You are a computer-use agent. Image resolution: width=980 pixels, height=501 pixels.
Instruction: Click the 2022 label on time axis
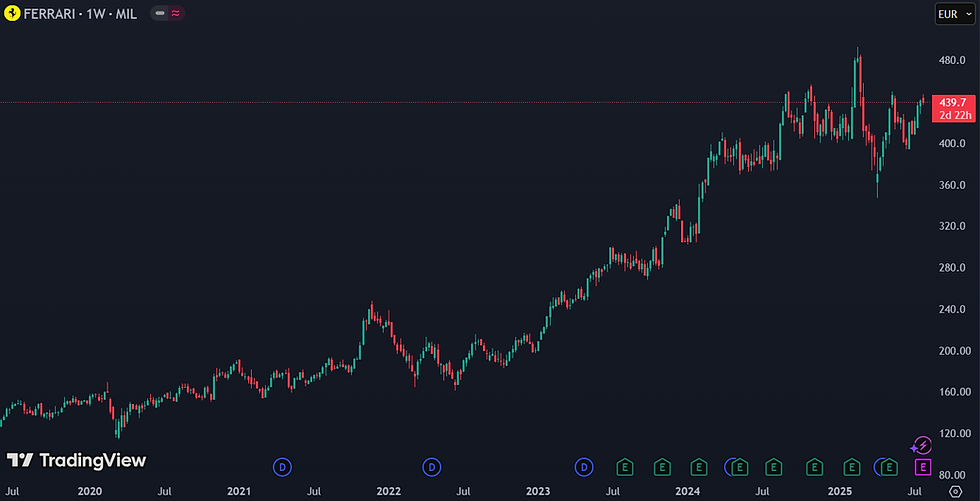388,492
